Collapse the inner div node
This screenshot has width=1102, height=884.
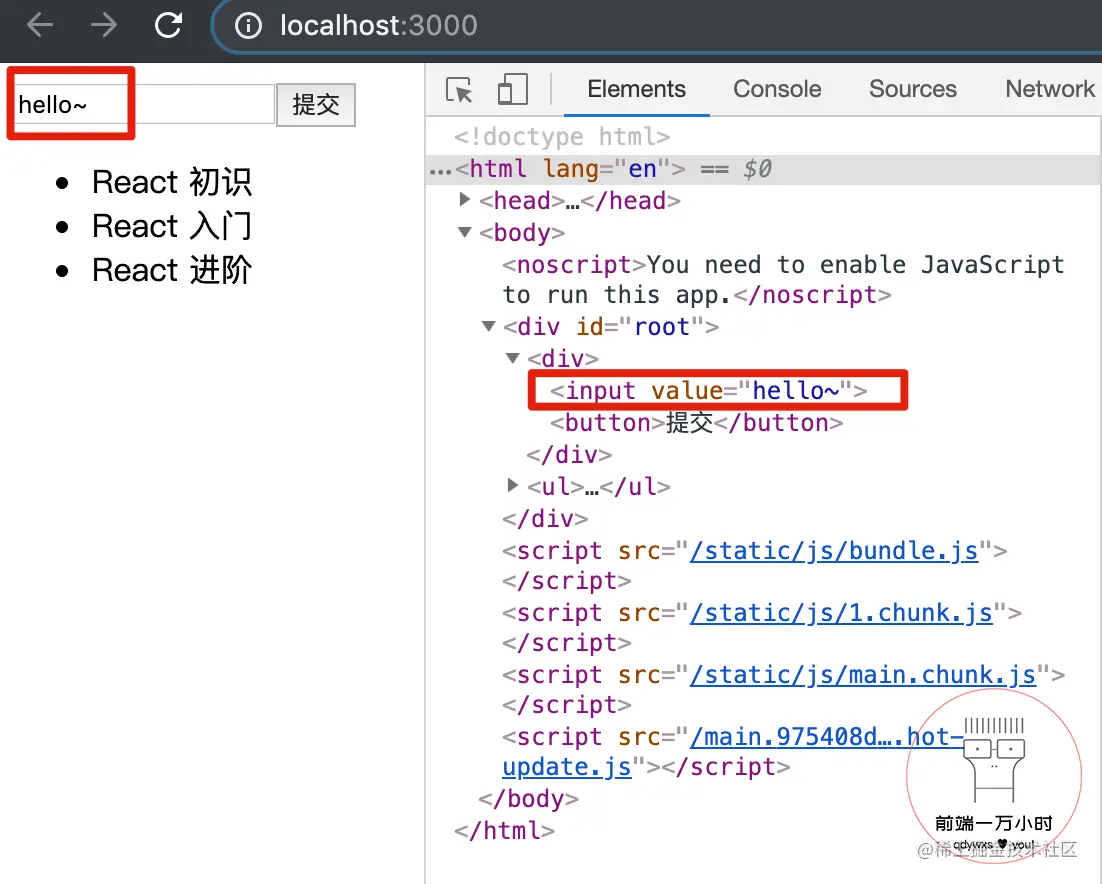512,358
